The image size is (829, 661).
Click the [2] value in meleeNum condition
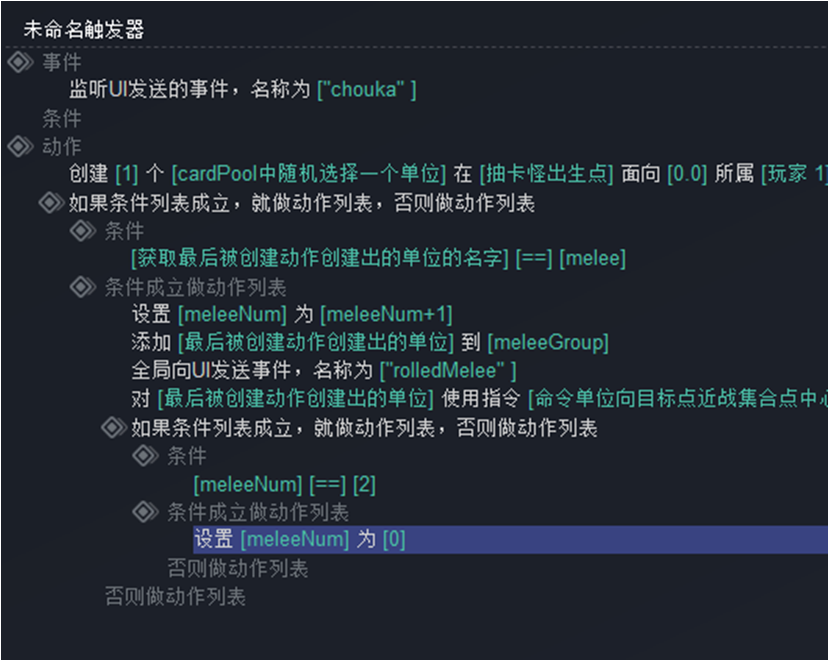click(x=364, y=484)
